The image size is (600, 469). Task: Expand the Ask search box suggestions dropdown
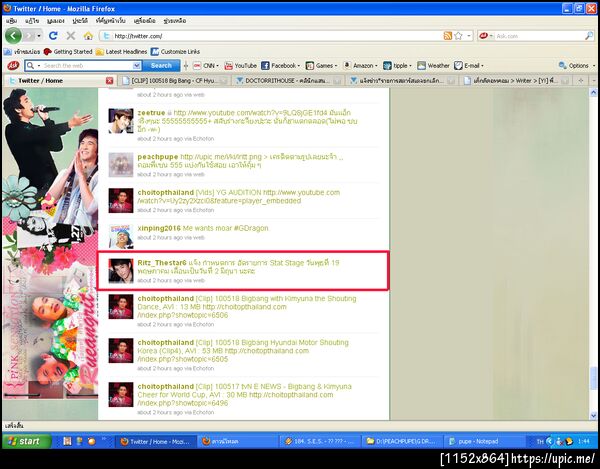tap(137, 66)
